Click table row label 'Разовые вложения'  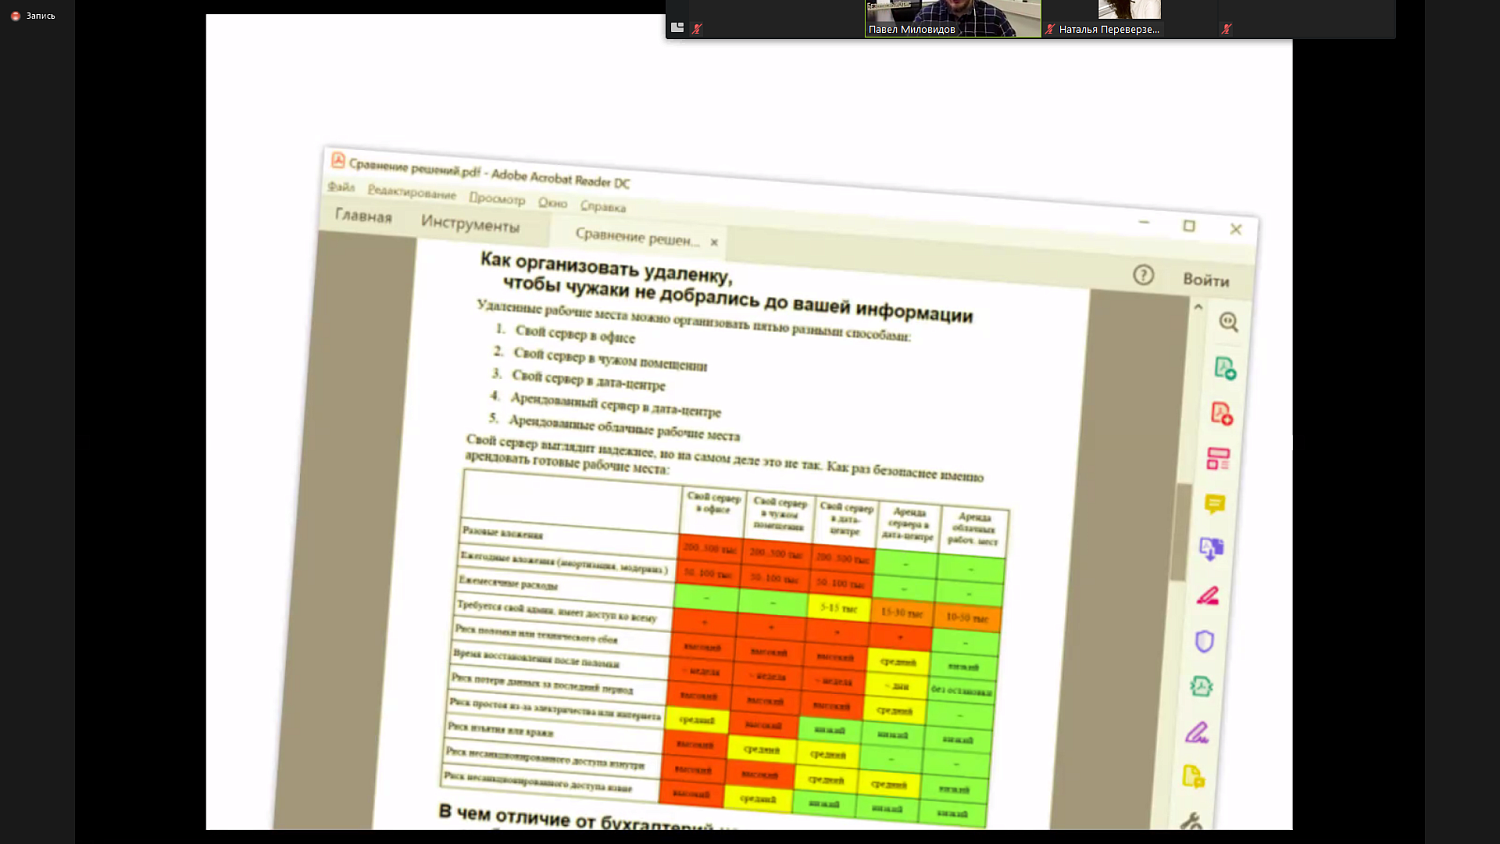tap(502, 532)
